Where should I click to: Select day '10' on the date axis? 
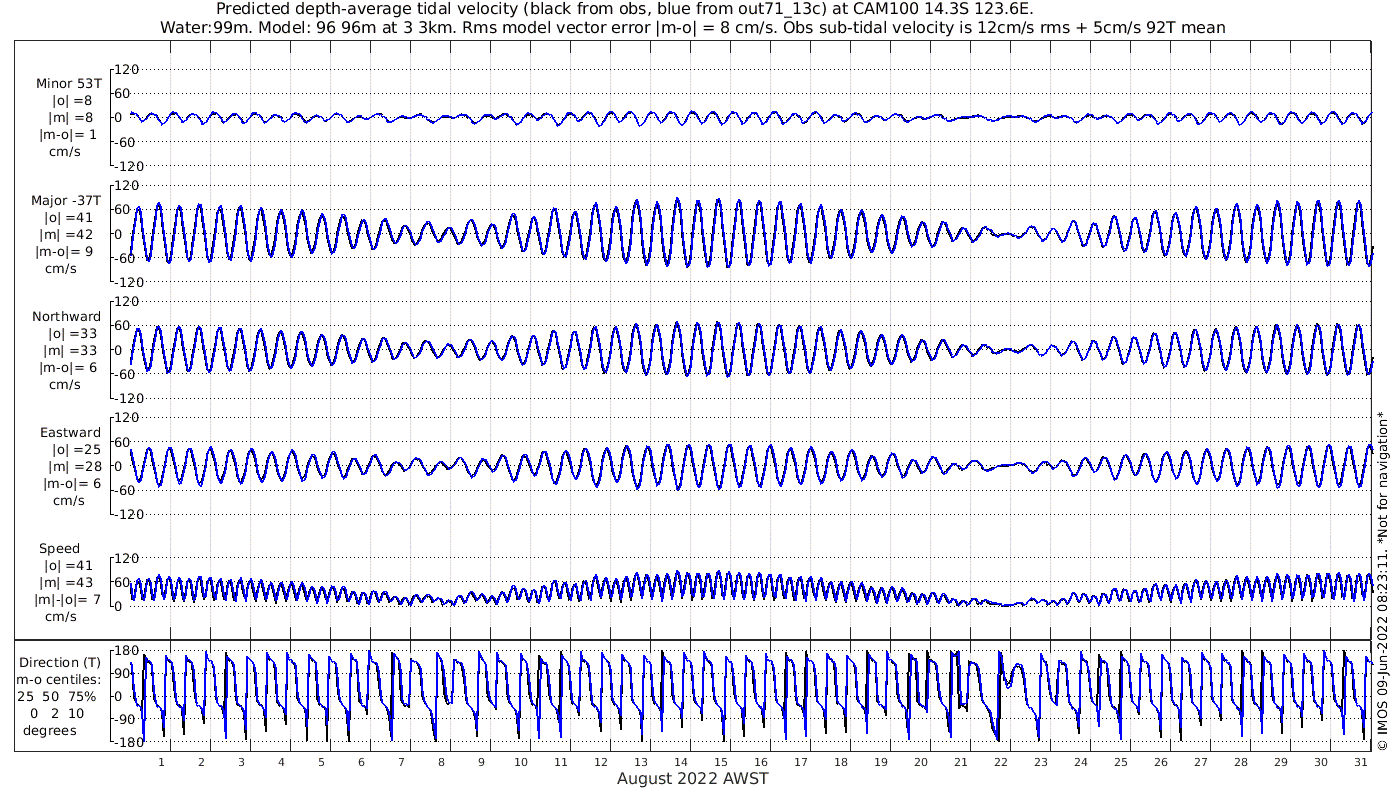(x=521, y=762)
